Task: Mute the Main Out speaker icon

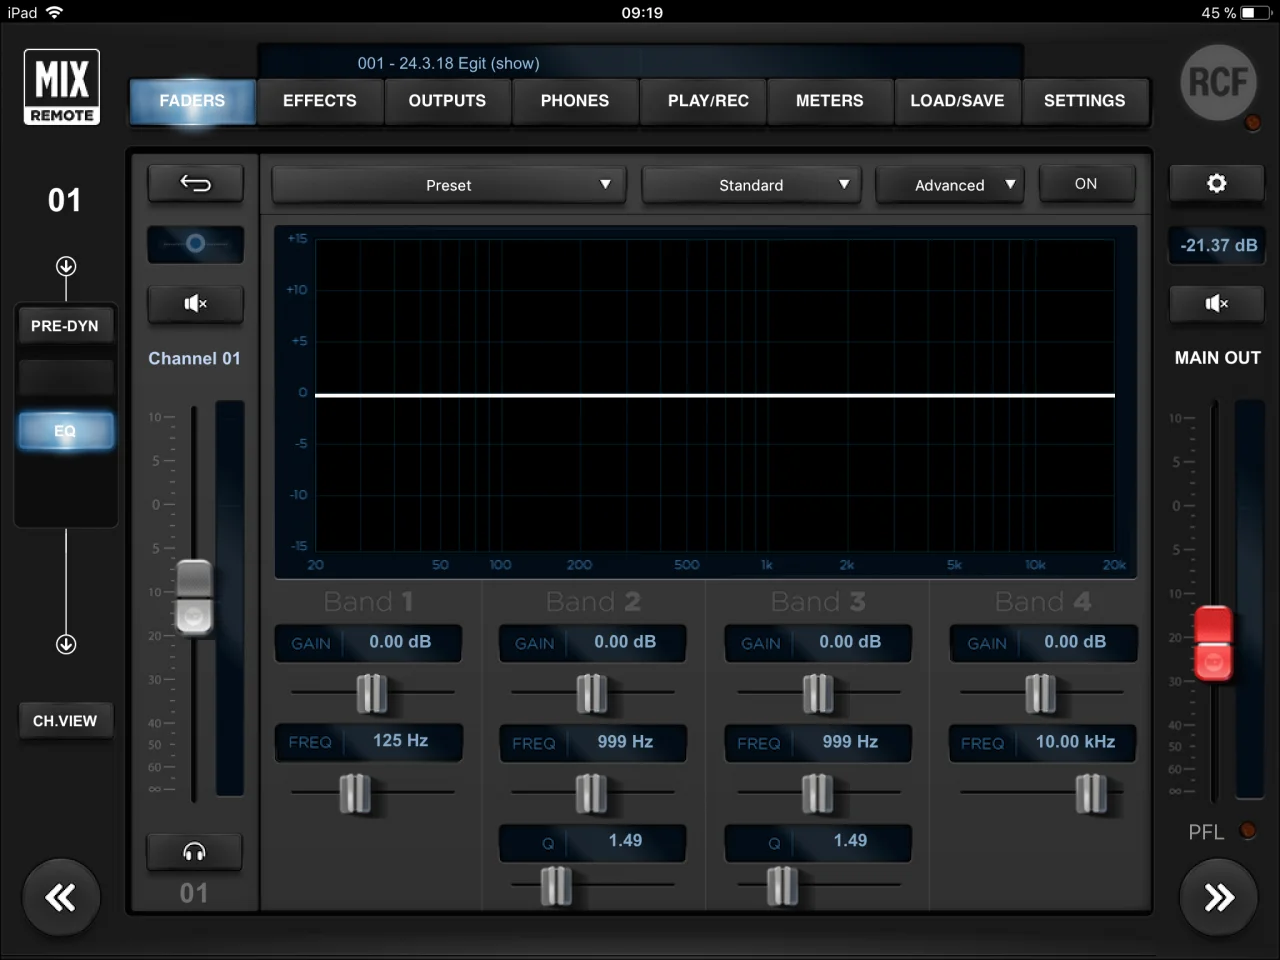Action: [1216, 304]
